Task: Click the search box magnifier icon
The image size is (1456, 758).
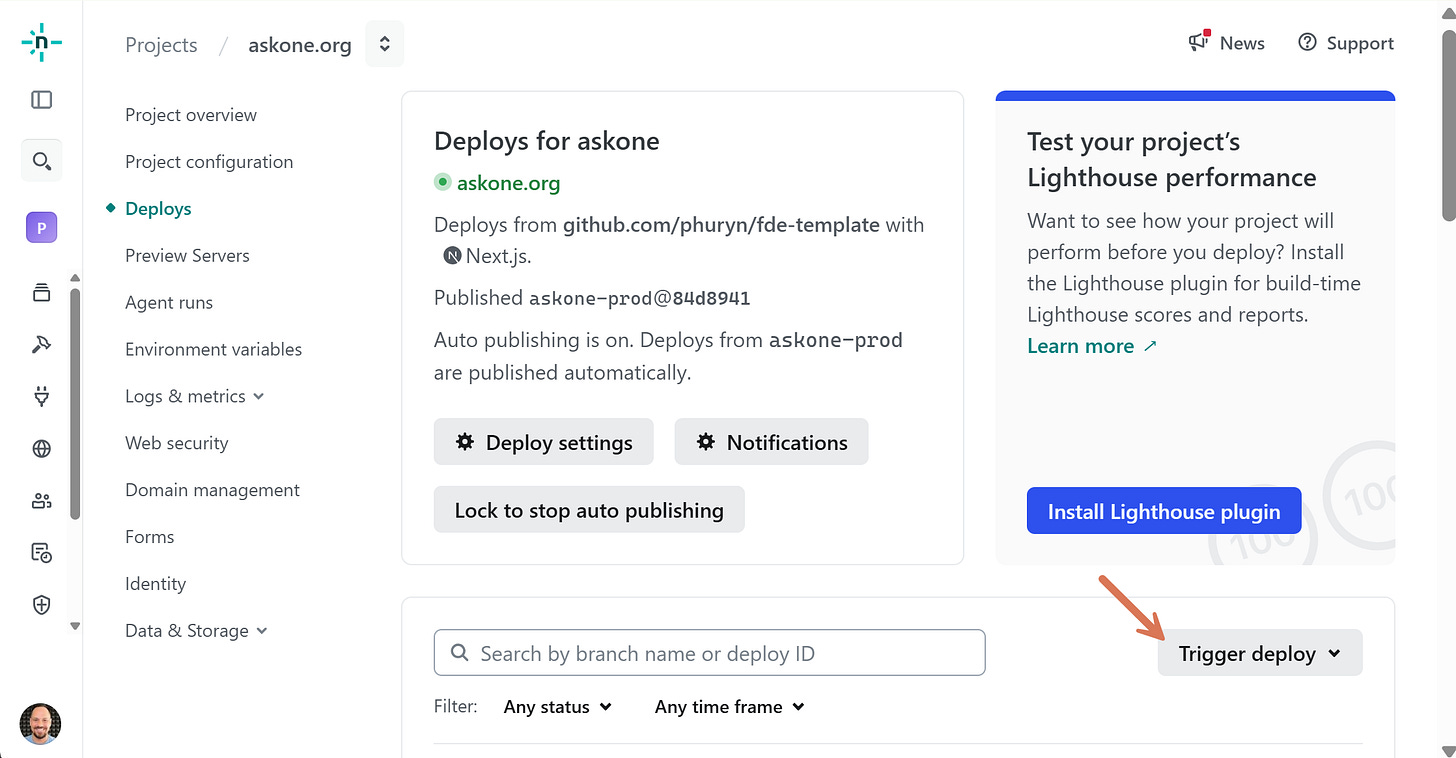Action: (460, 653)
